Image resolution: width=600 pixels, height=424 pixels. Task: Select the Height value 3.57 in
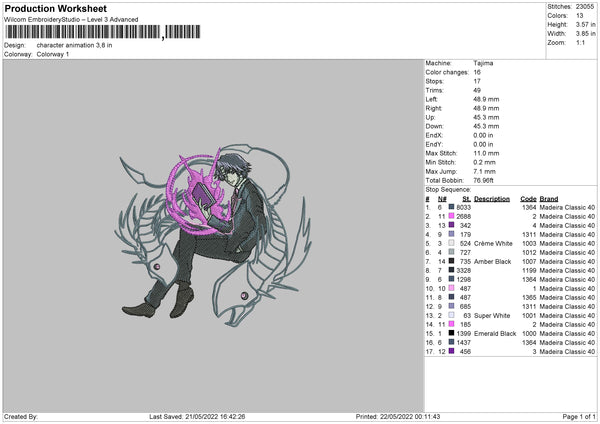tap(585, 24)
